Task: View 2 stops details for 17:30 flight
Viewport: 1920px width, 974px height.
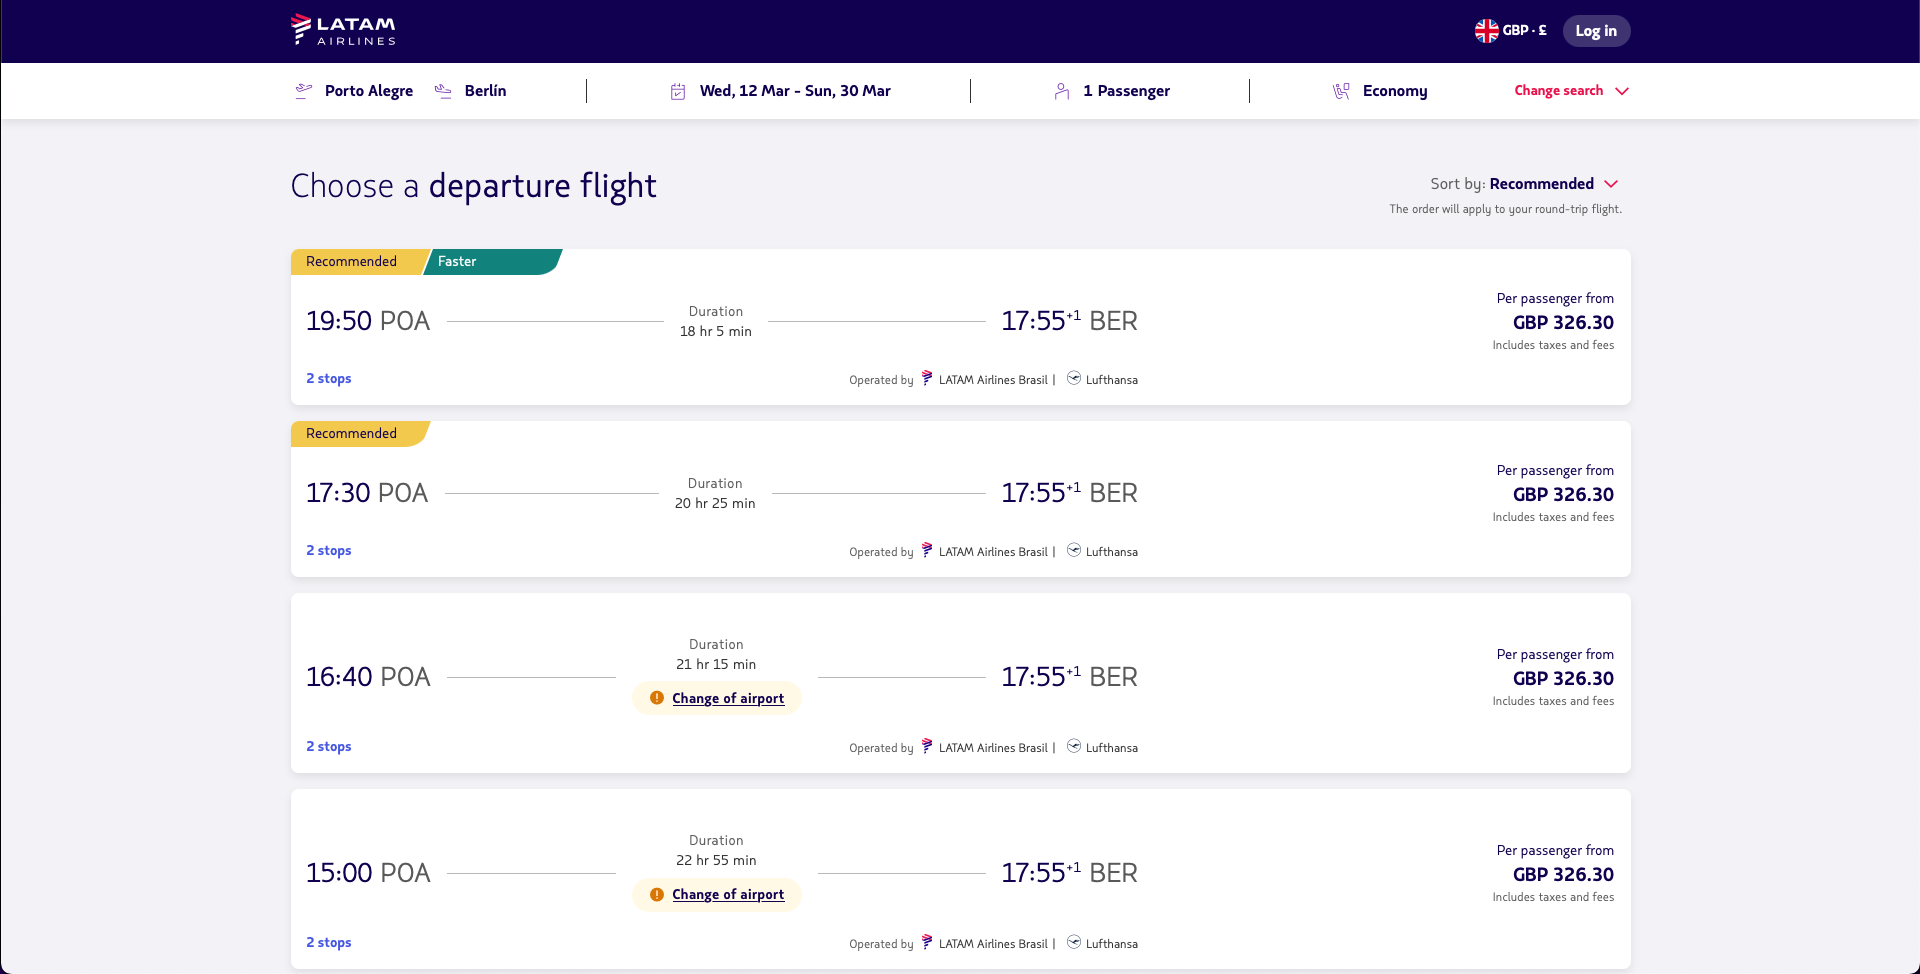Action: tap(329, 550)
